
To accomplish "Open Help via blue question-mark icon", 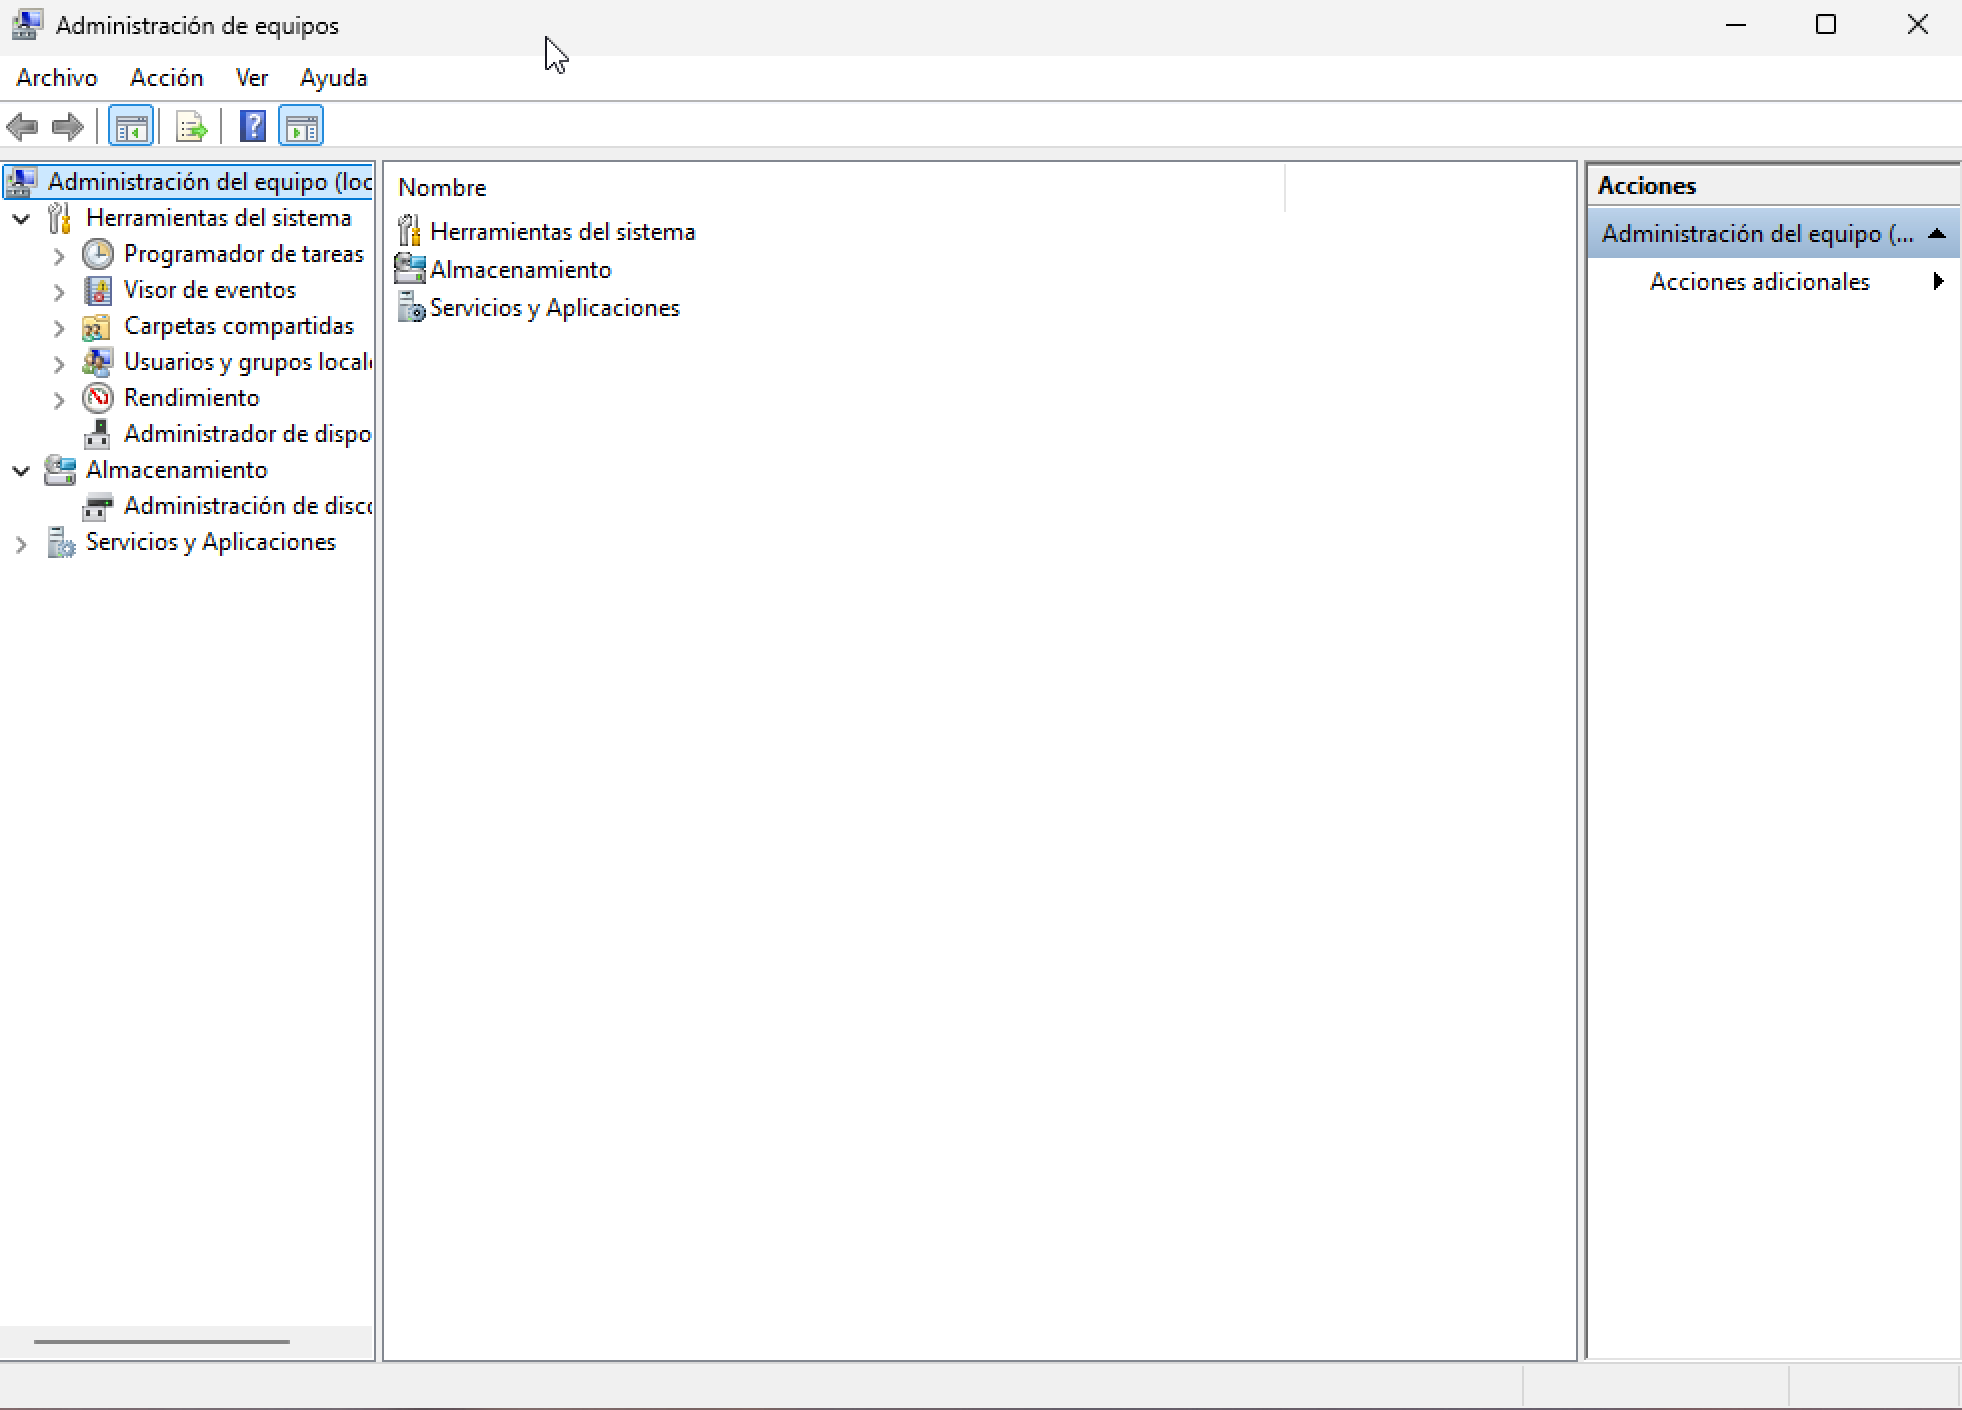I will 253,126.
